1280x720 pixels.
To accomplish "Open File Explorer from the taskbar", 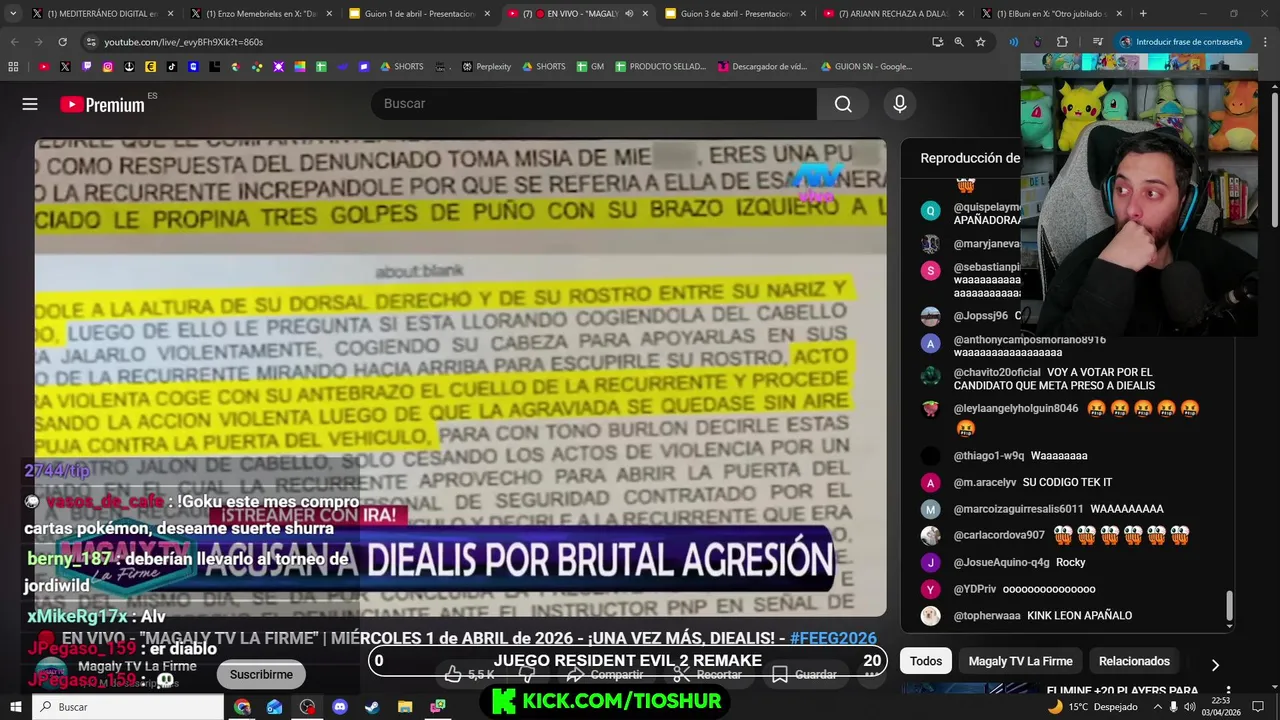I will 405,707.
